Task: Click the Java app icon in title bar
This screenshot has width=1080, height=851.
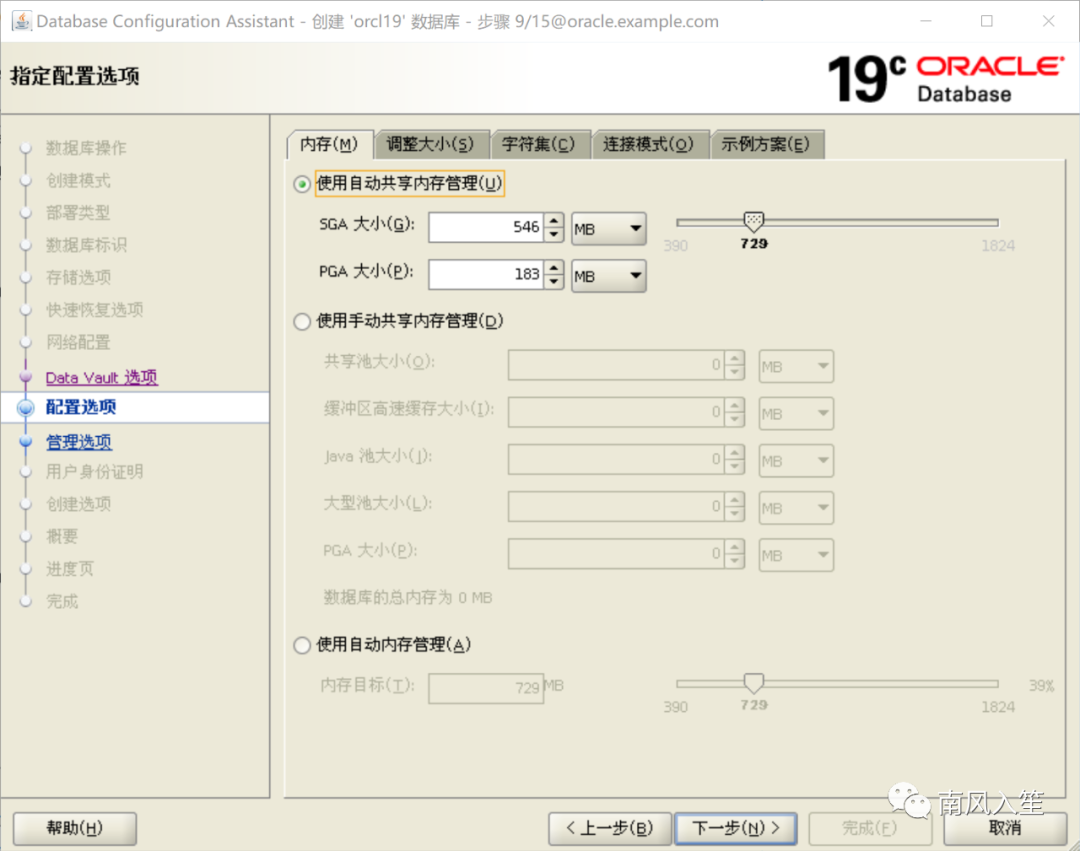Action: (21, 21)
